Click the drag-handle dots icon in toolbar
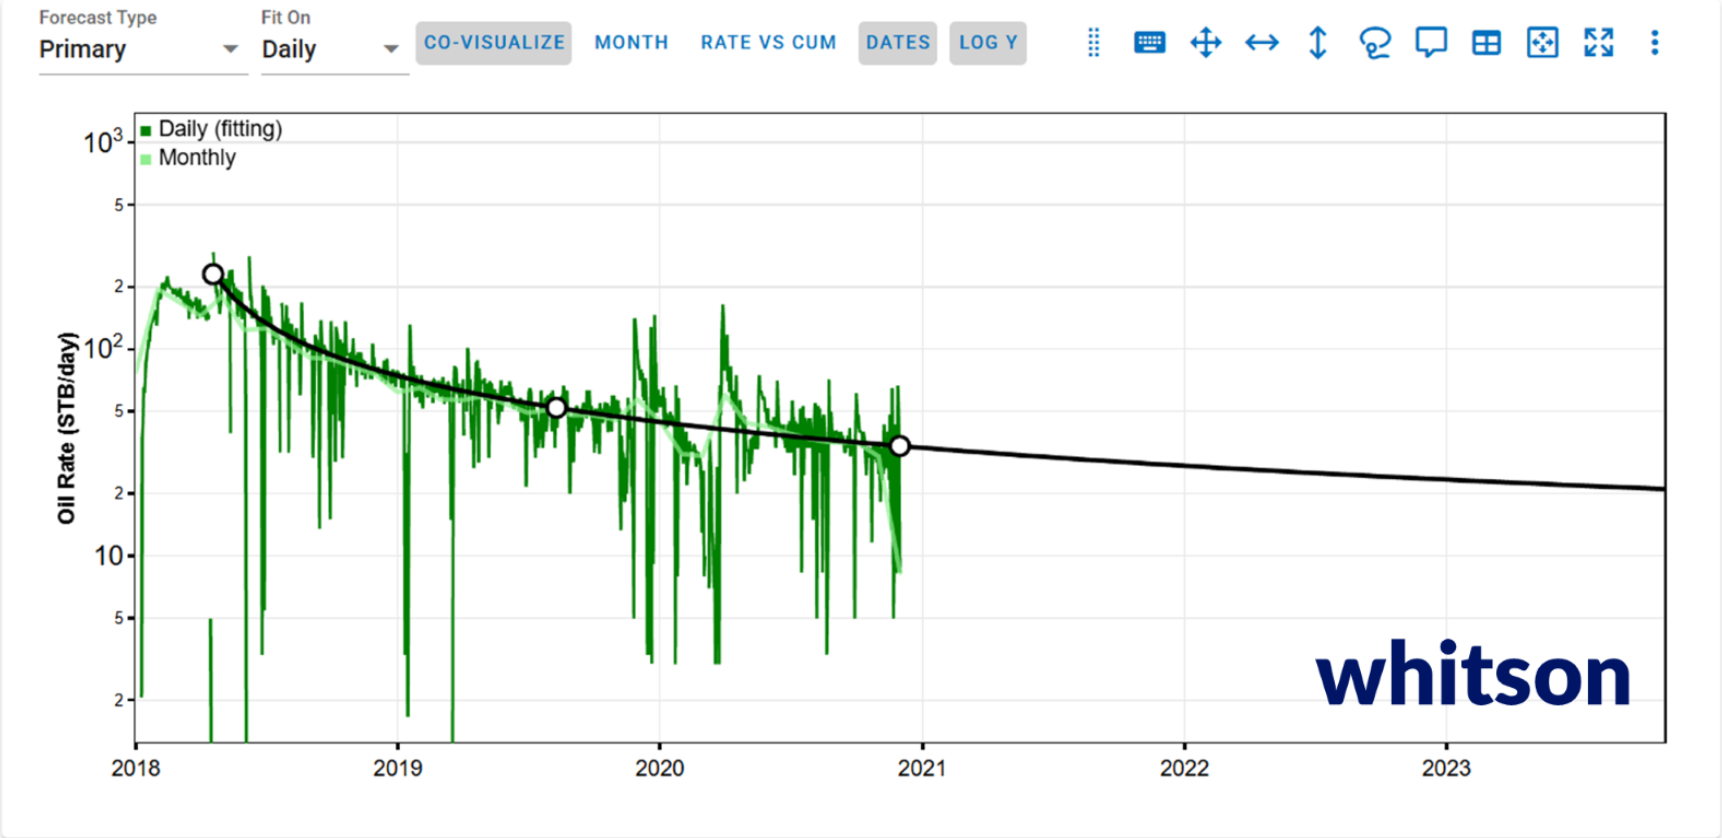This screenshot has height=838, width=1722. click(x=1093, y=43)
